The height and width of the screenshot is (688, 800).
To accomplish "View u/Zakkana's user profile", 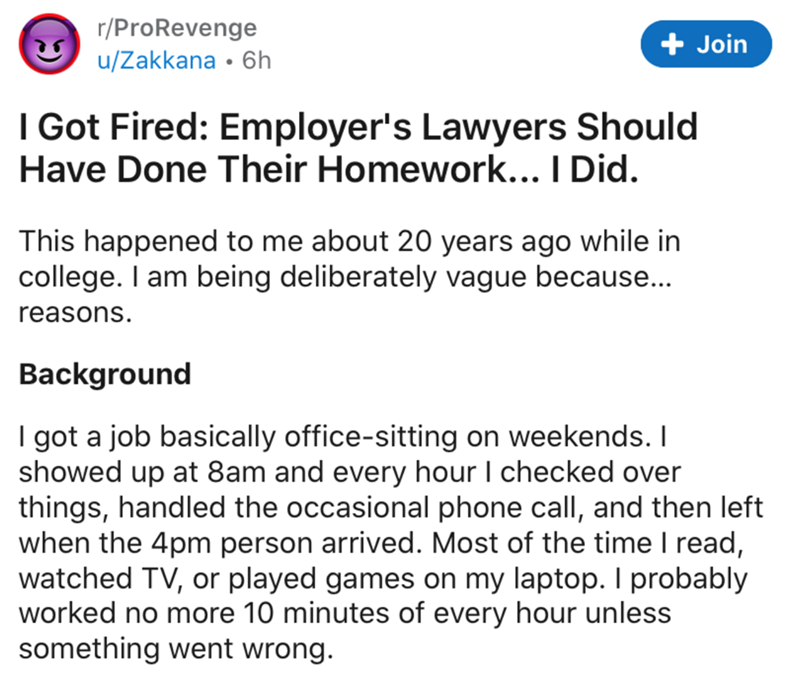I will tap(154, 60).
